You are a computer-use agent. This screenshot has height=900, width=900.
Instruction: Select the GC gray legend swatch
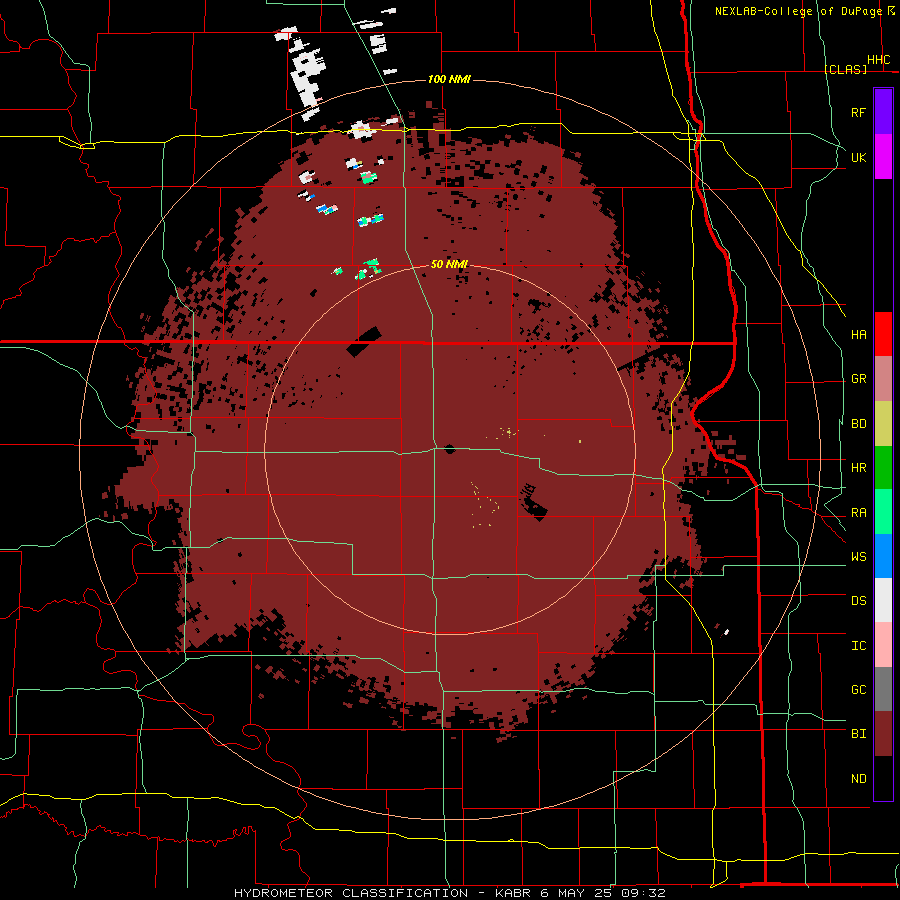883,689
